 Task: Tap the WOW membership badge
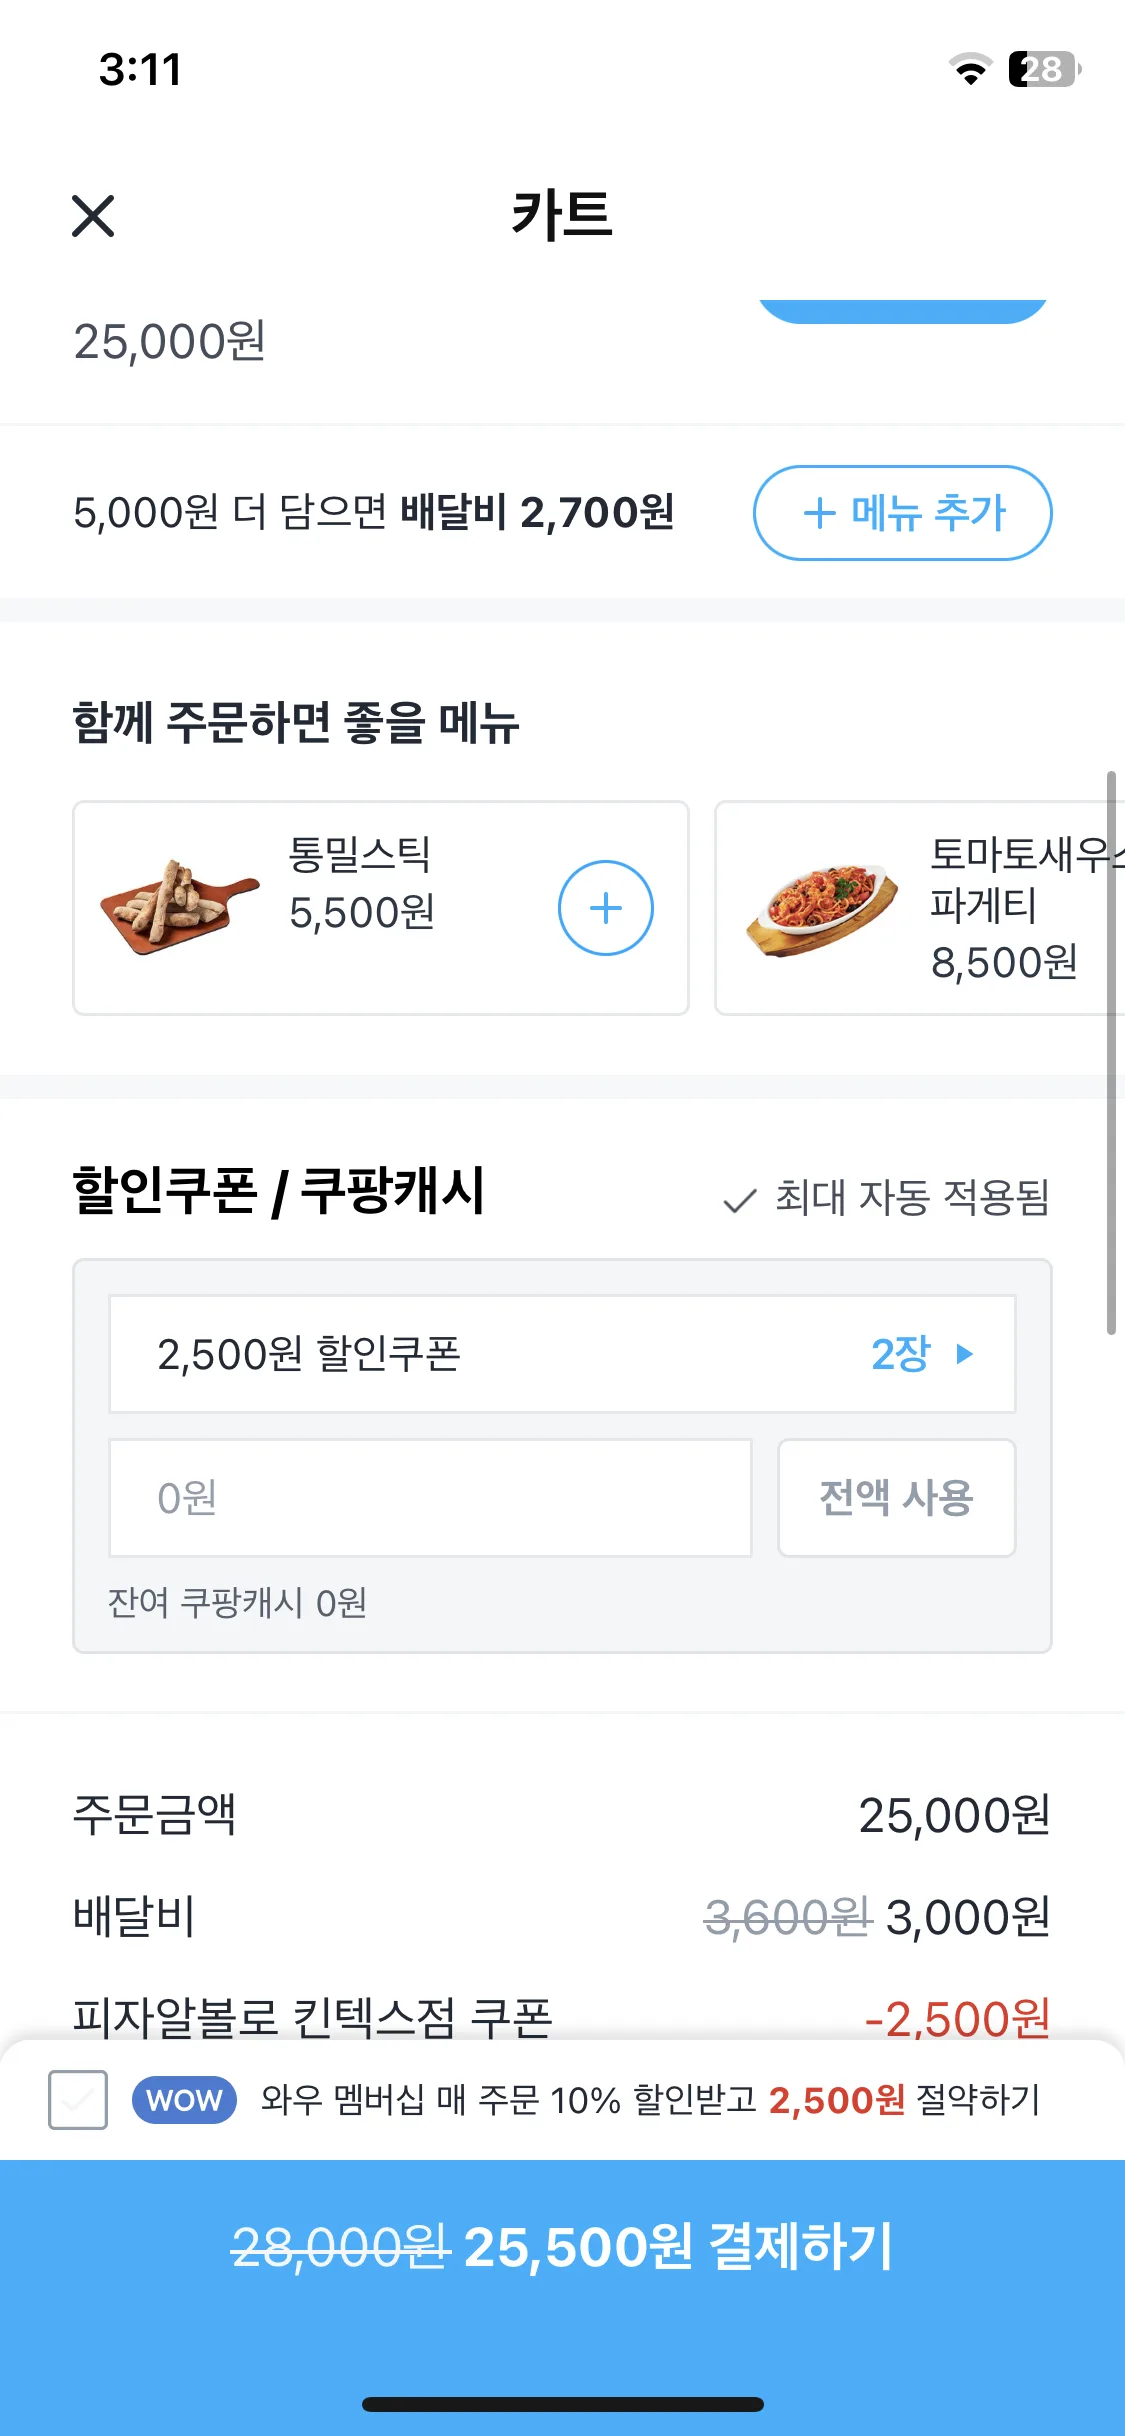[184, 2100]
